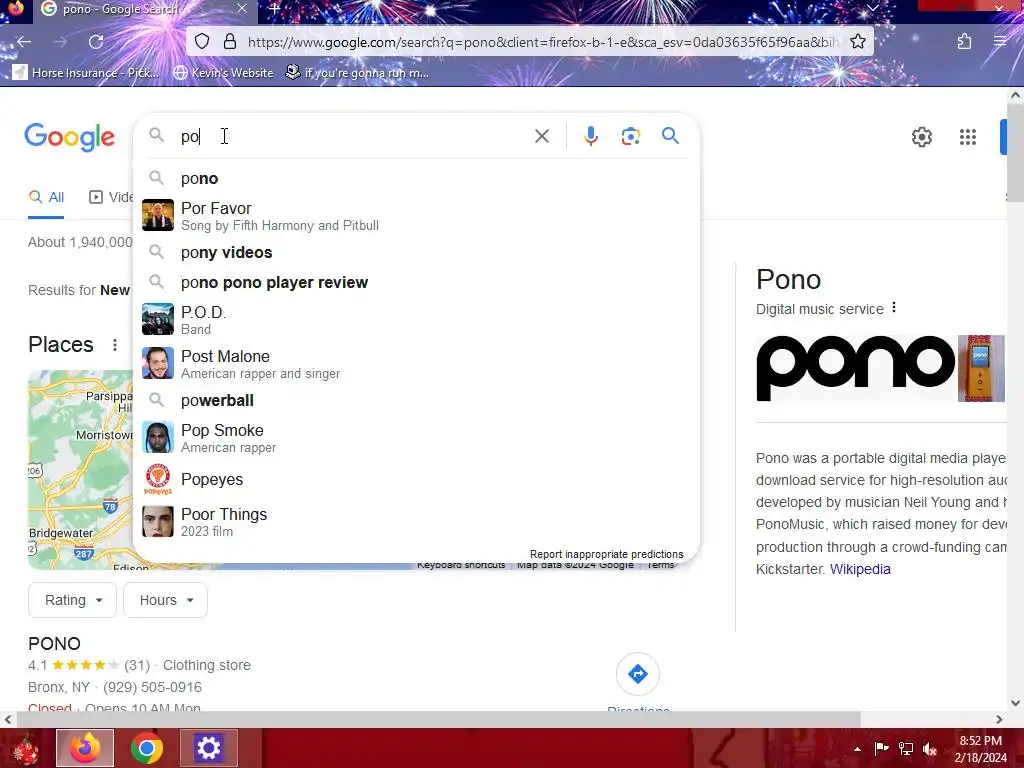
Task: Reload the page with the refresh icon
Action: [x=96, y=42]
